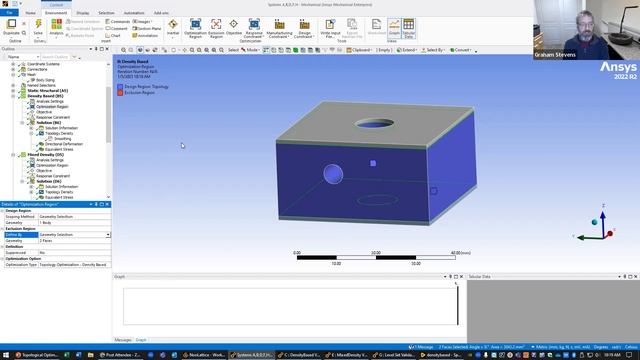Switch to the Automation ribbon tab
Screen dimensions: 640x360
[134, 13]
